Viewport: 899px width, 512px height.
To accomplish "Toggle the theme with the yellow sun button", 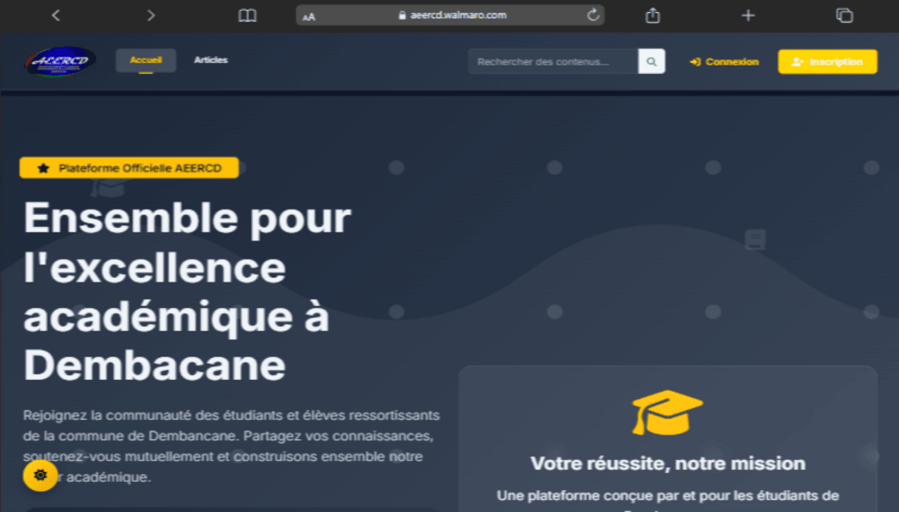I will click(x=40, y=474).
